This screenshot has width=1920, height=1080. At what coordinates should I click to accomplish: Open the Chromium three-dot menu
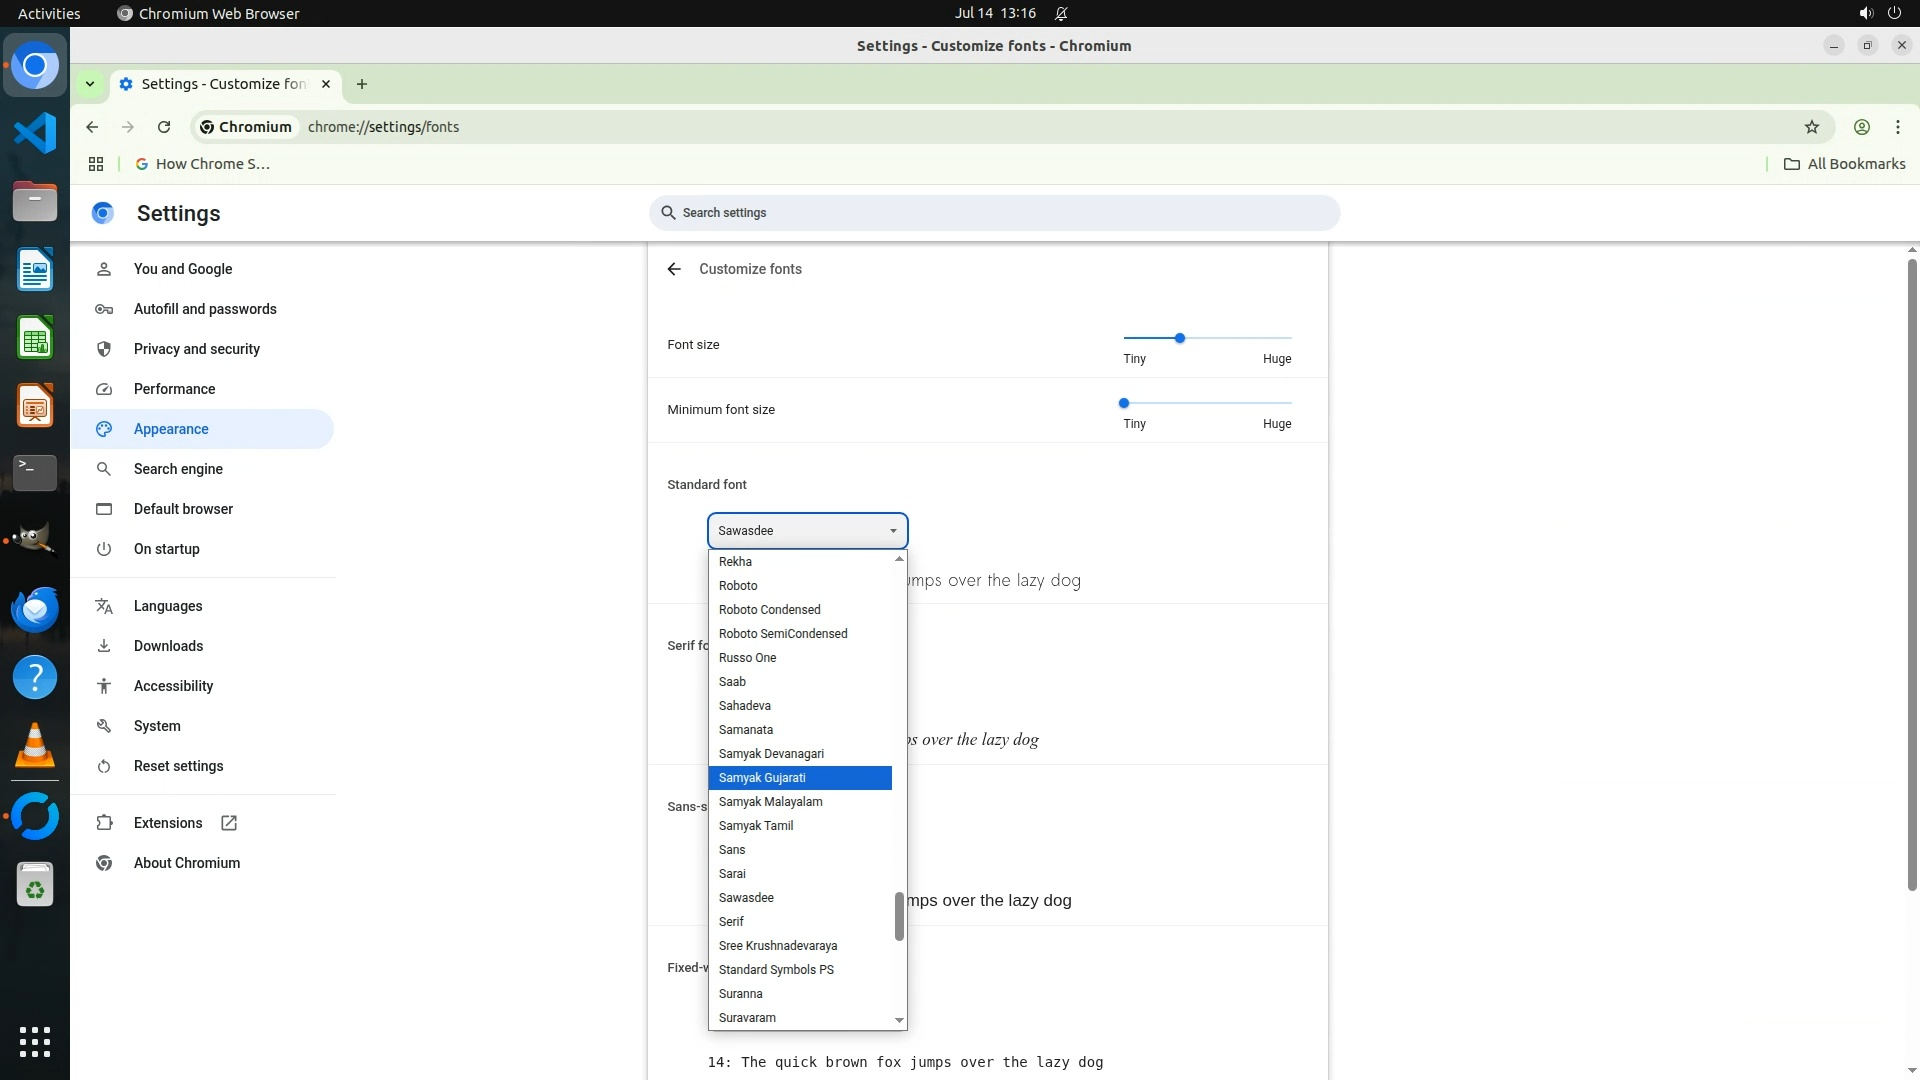point(1897,127)
